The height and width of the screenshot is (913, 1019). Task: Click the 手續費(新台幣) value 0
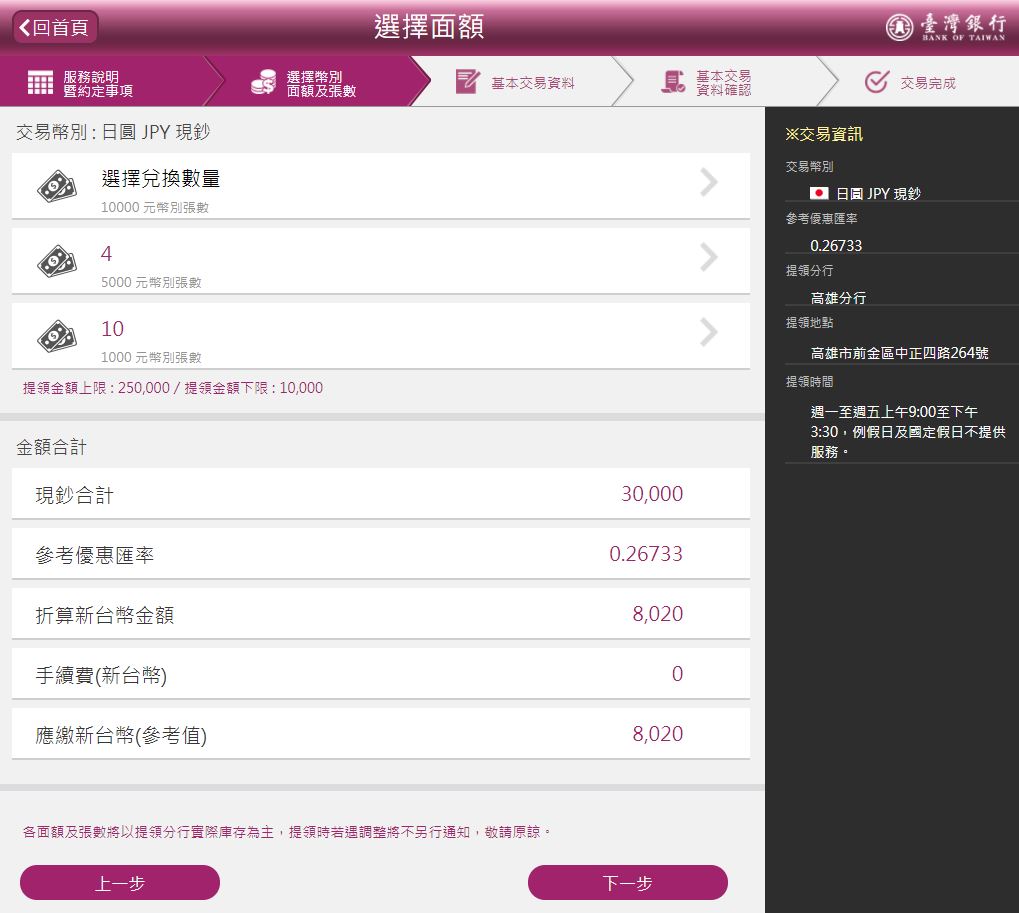click(677, 674)
